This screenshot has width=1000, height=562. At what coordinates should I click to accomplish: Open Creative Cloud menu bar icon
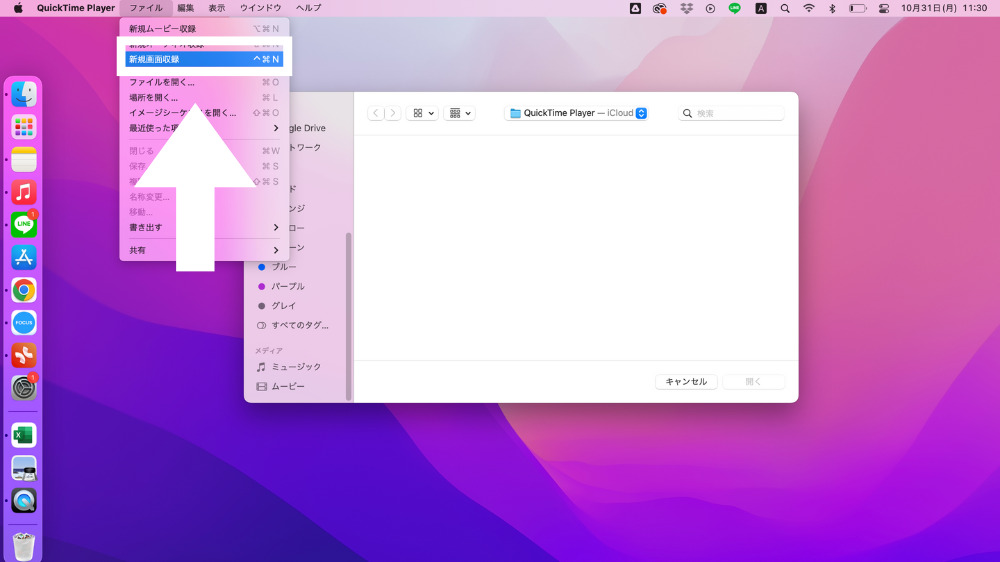659,8
